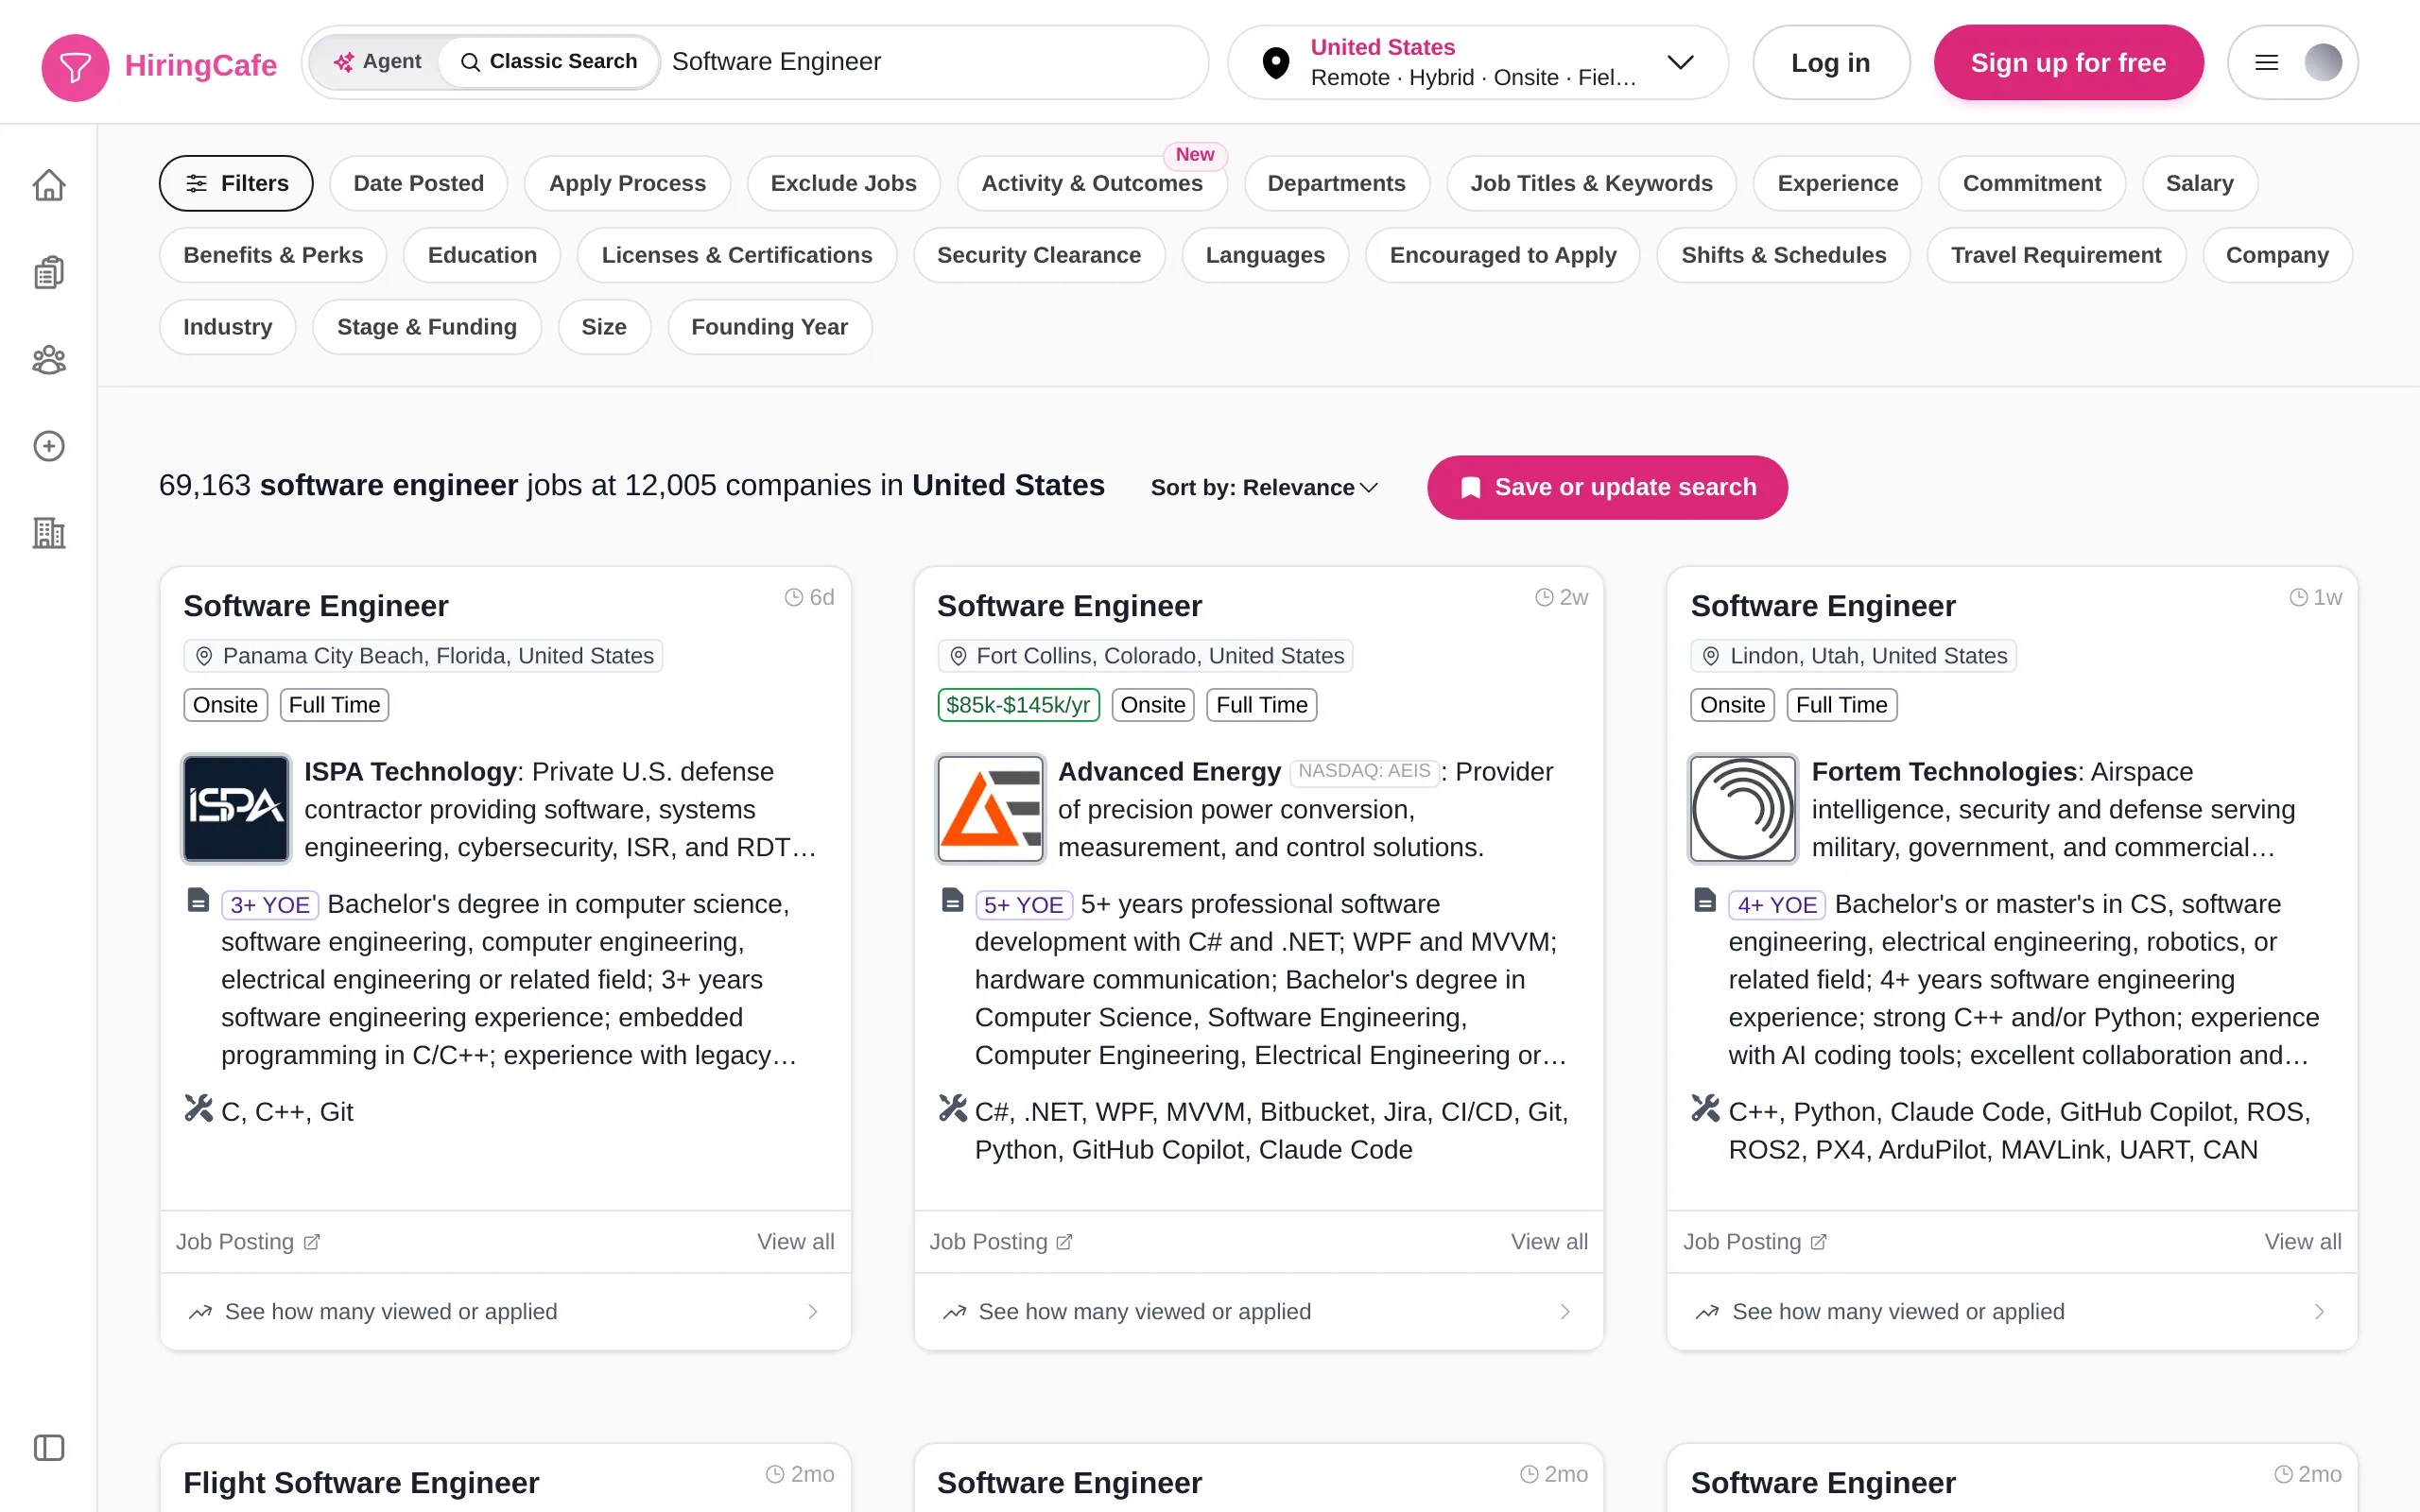Screen dimensions: 2420x1512
Task: Open the Licenses & Certifications filter
Action: [x=736, y=255]
